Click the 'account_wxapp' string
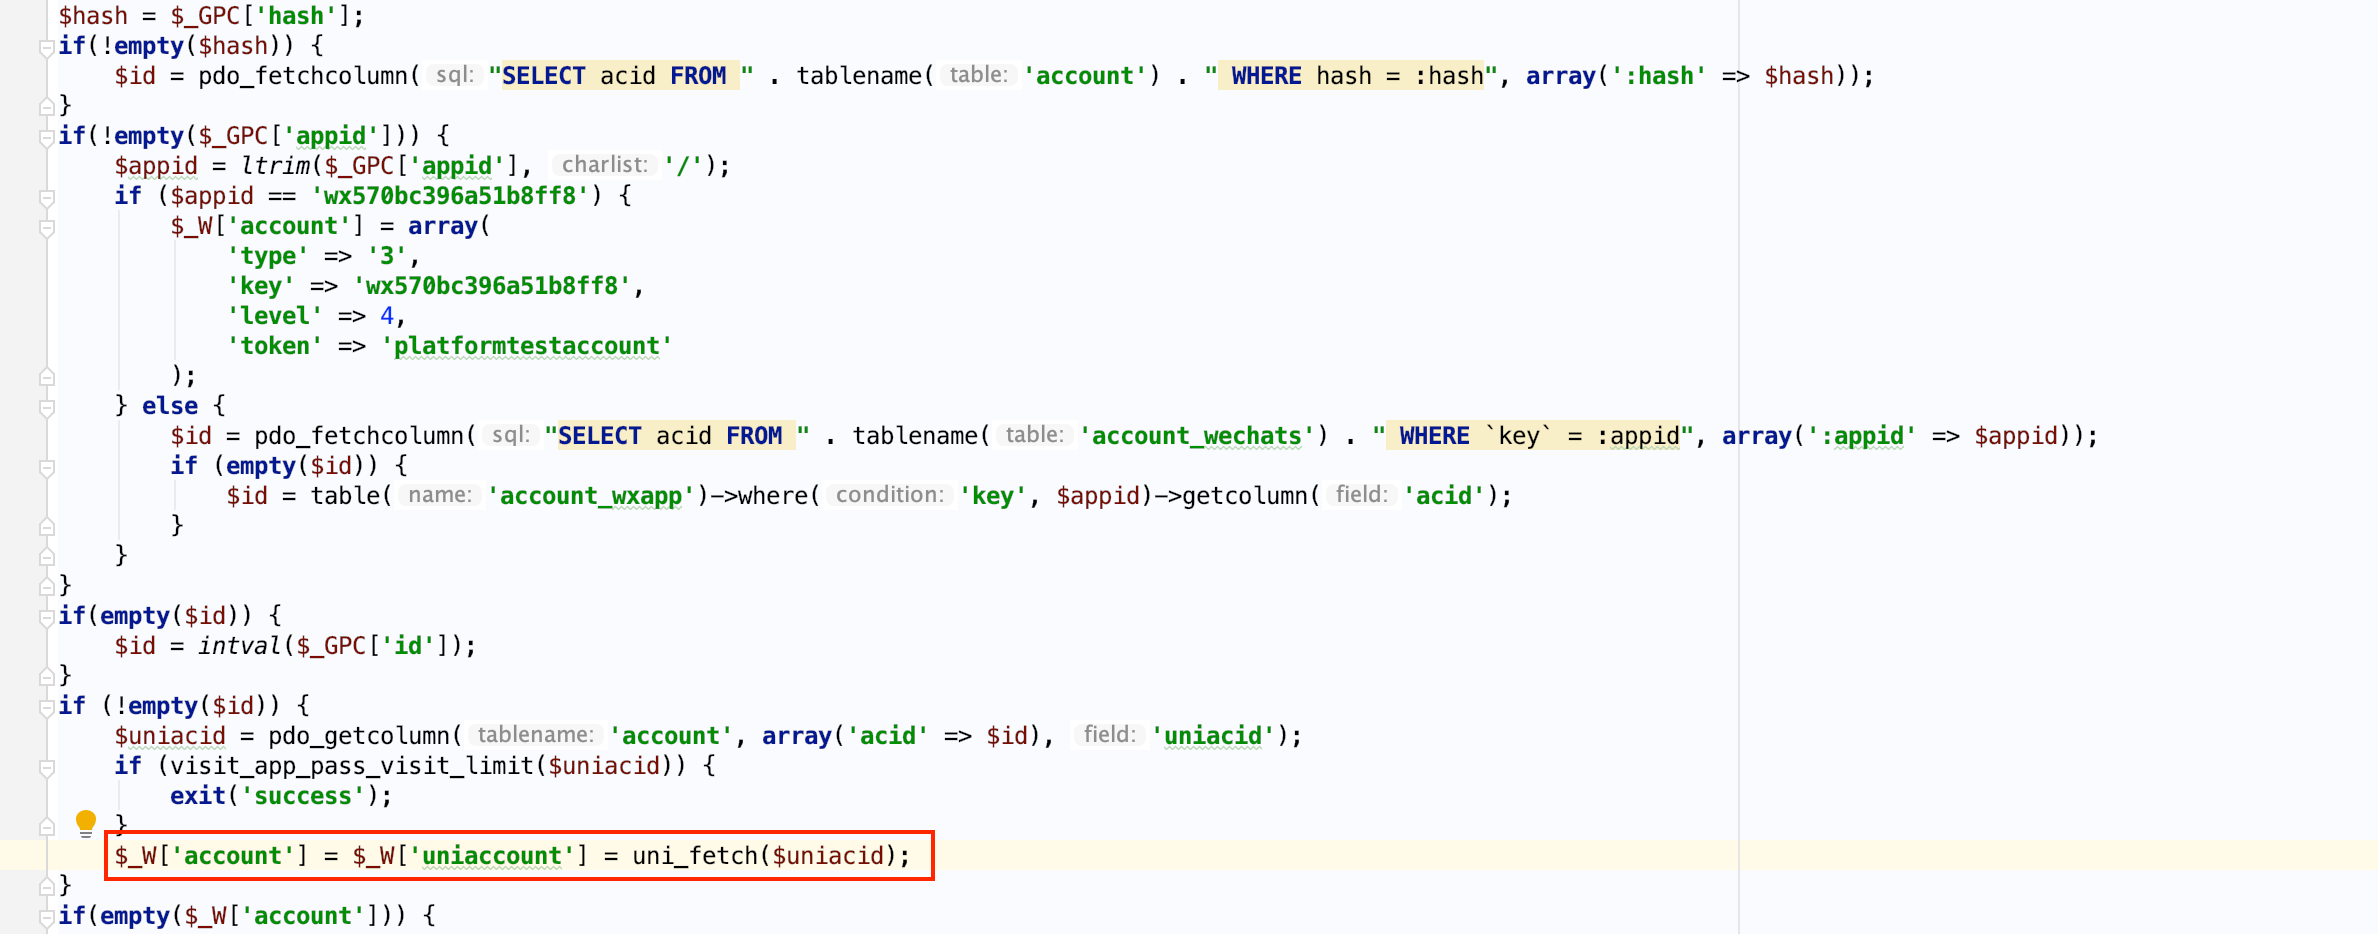 590,496
